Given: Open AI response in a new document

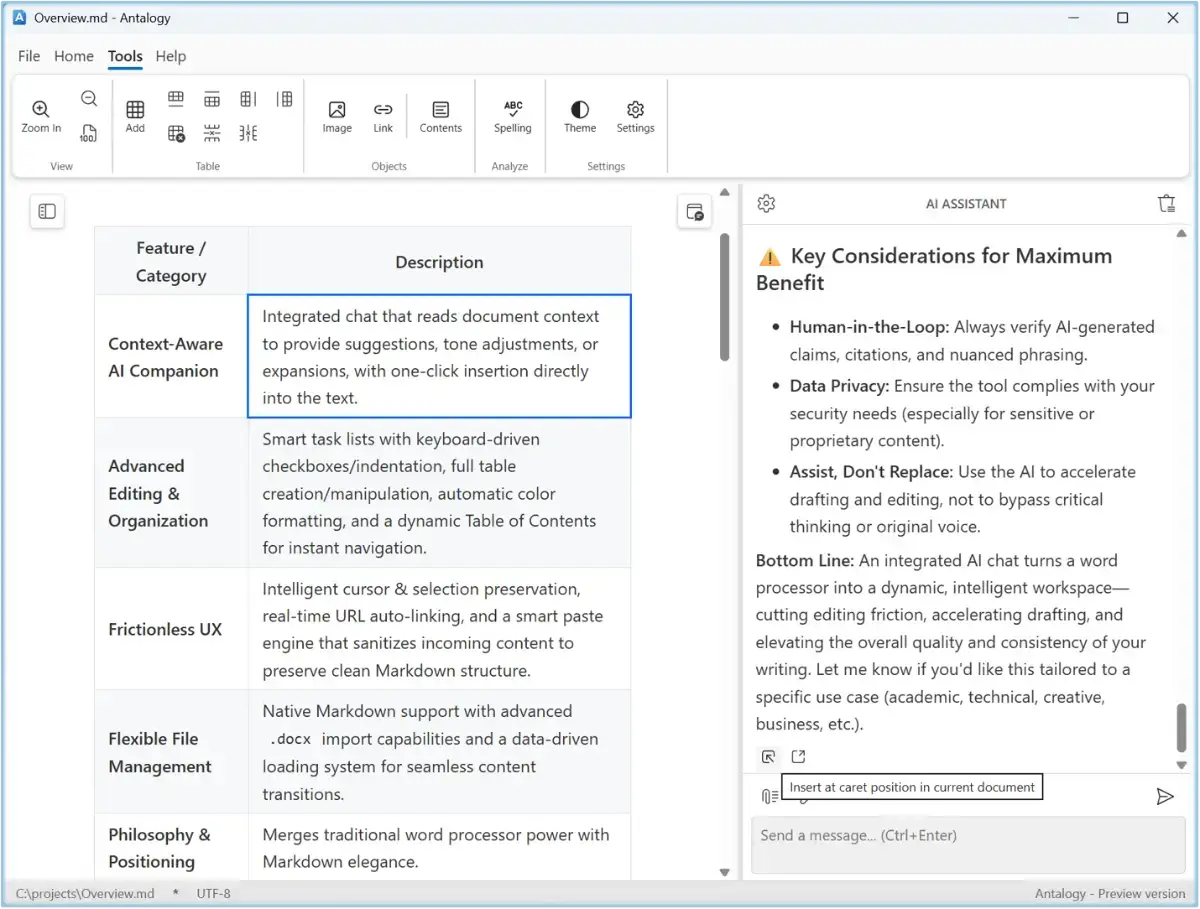Looking at the screenshot, I should (798, 757).
